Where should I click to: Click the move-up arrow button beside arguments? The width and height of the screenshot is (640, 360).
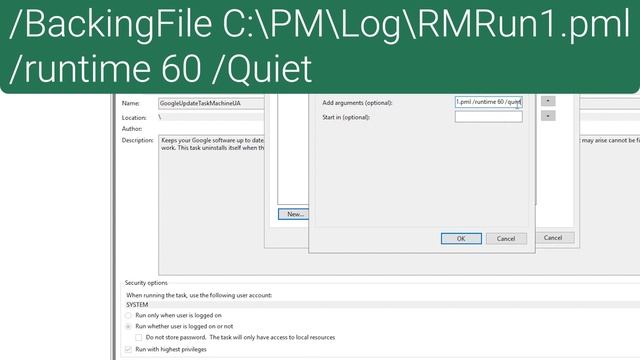point(548,101)
